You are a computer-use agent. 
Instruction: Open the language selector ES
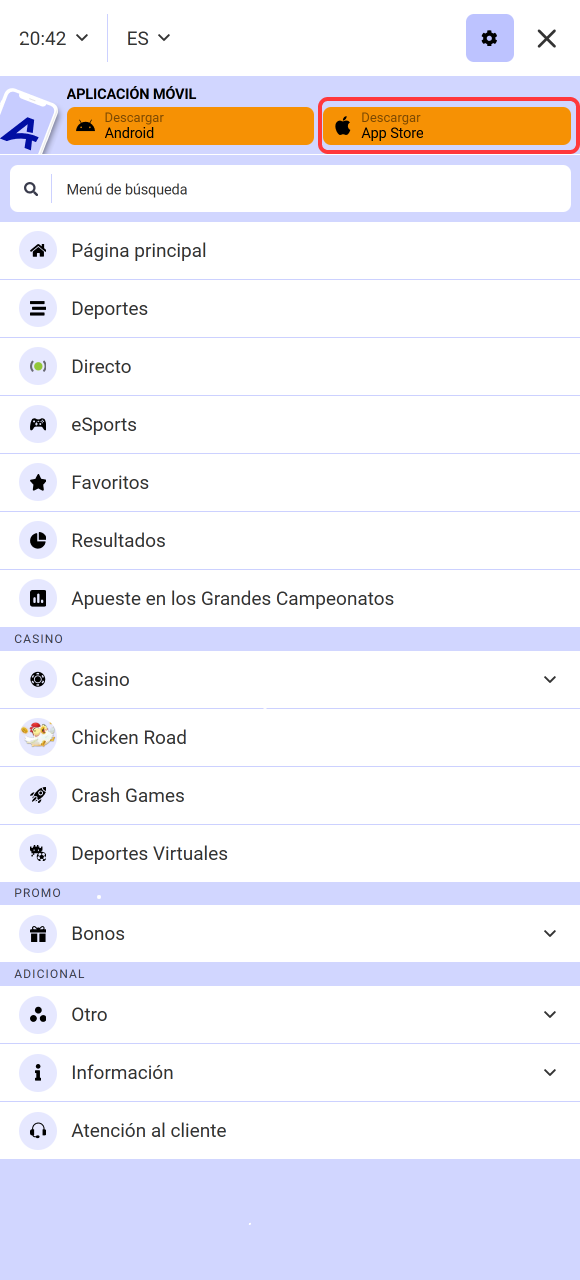click(x=147, y=38)
